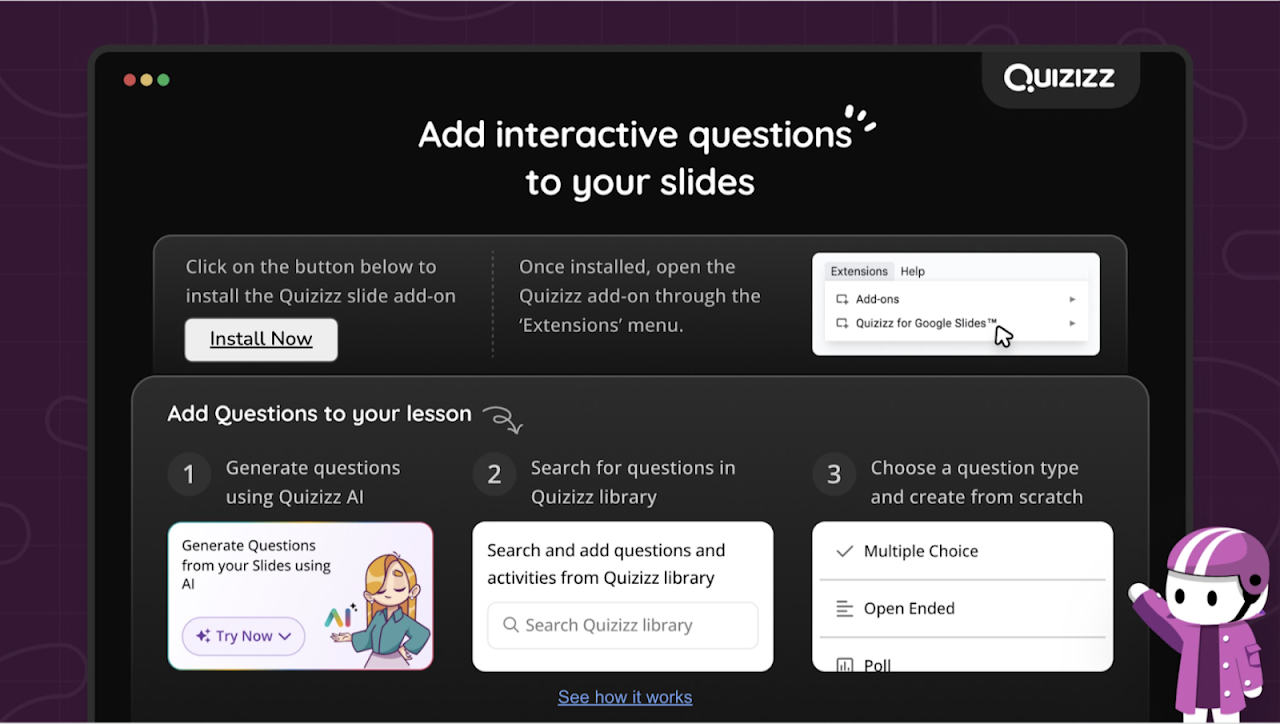The height and width of the screenshot is (724, 1280).
Task: Click the sparkle icon on Try Now
Action: point(203,636)
